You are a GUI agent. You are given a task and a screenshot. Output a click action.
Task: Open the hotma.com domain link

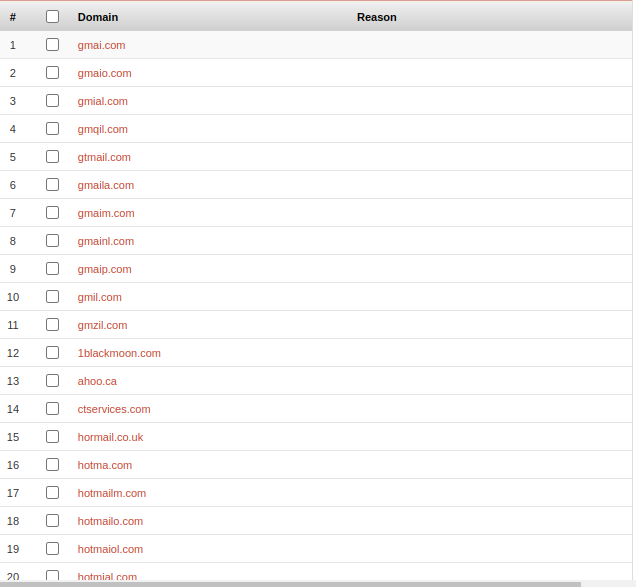tap(105, 465)
